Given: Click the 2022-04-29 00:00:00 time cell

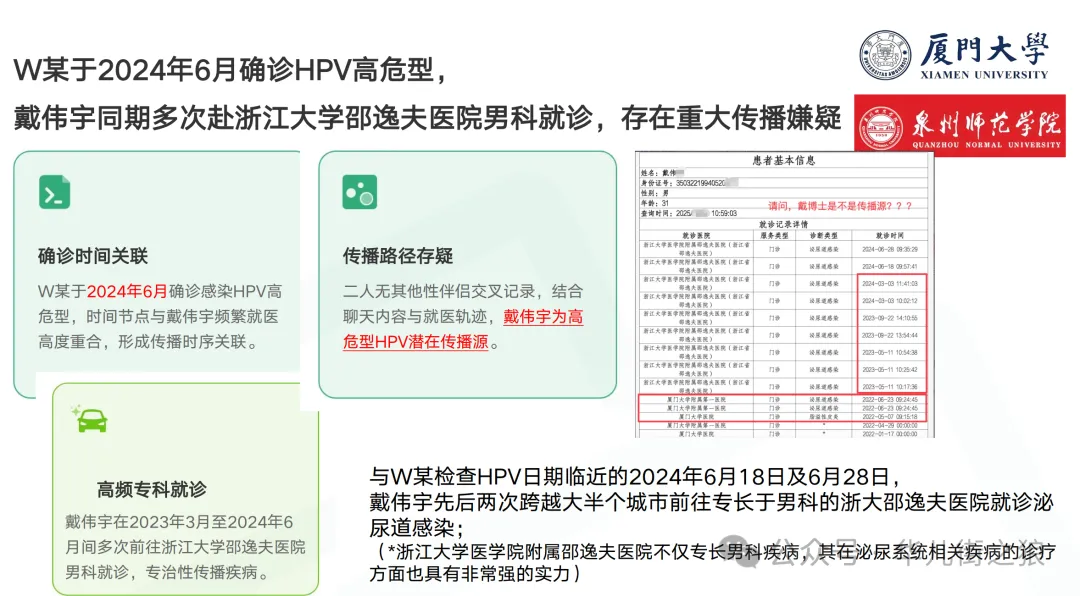Looking at the screenshot, I should [890, 426].
